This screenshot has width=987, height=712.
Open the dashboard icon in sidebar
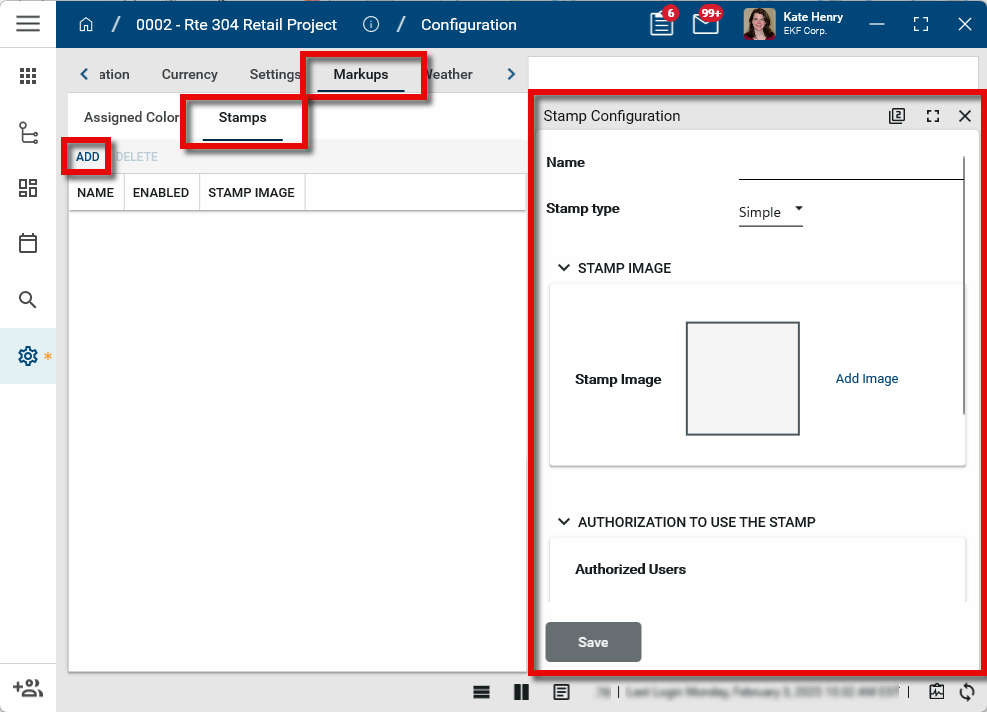[x=28, y=188]
